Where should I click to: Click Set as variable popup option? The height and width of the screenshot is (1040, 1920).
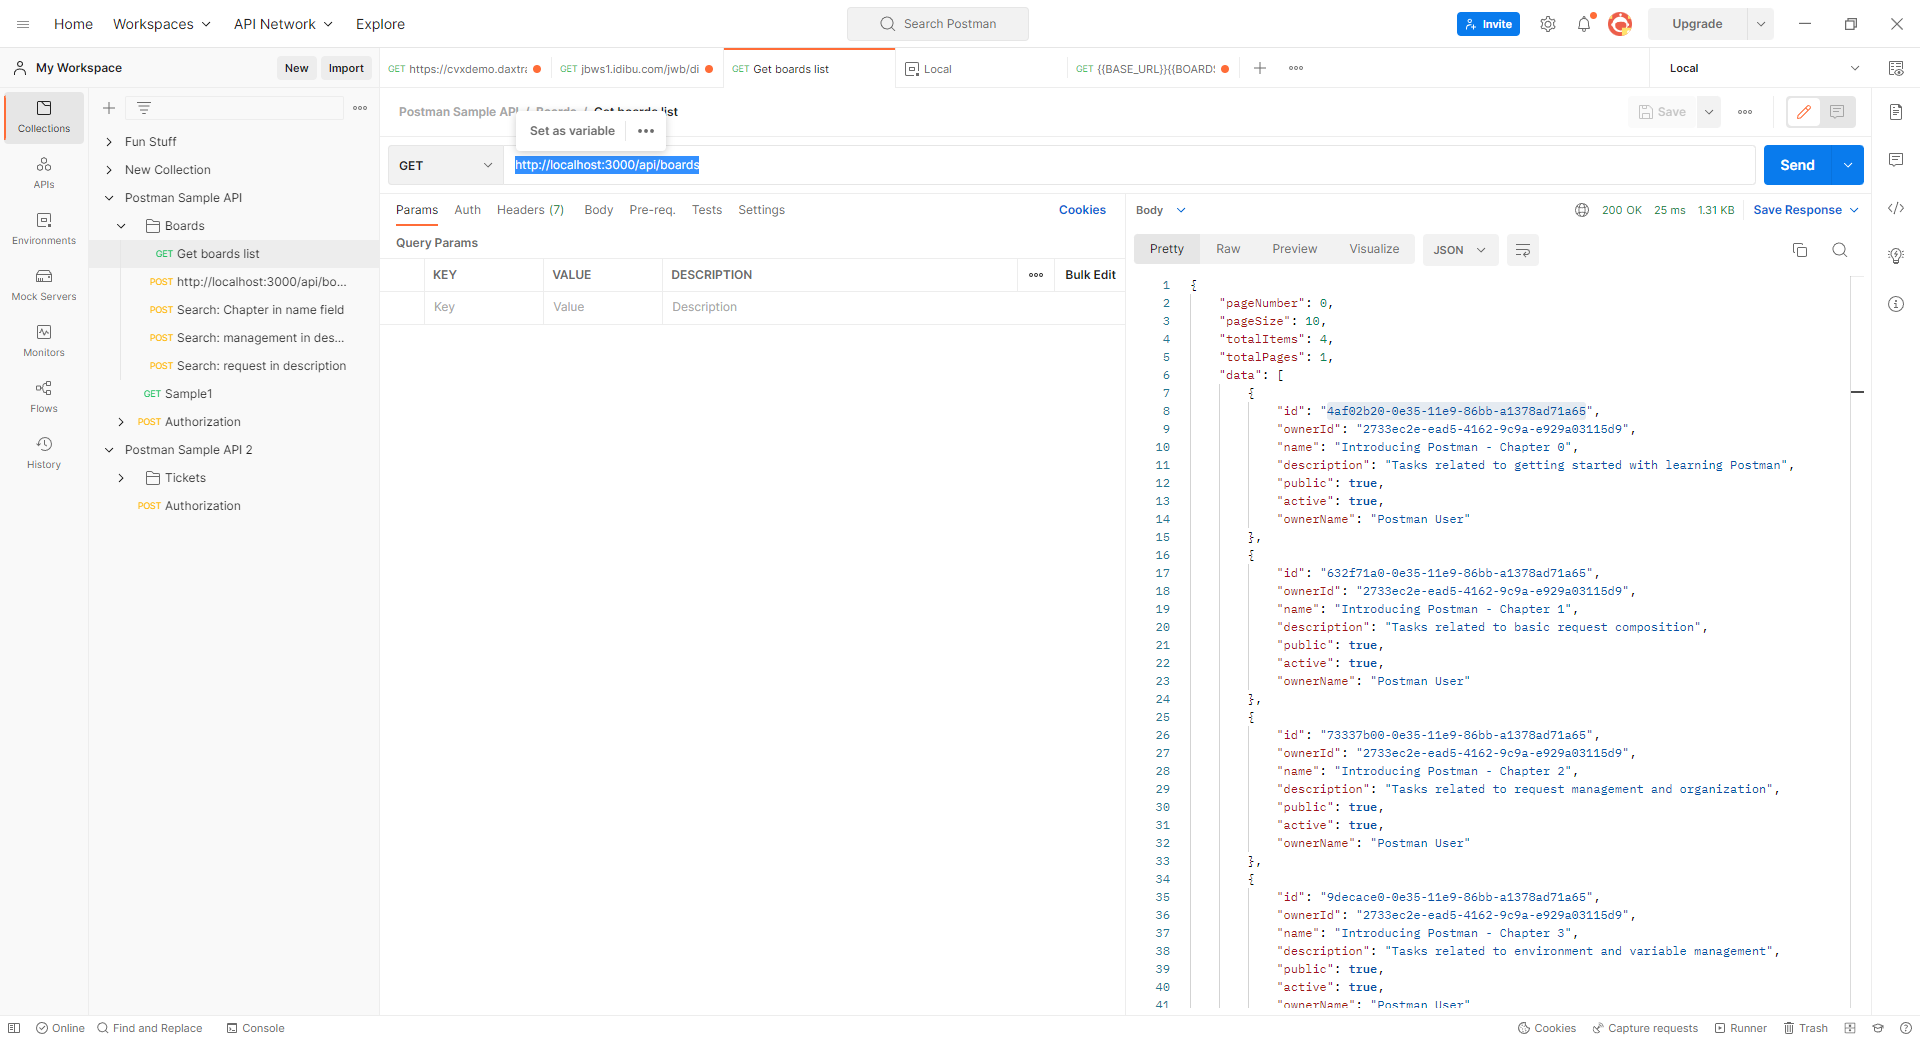[572, 131]
